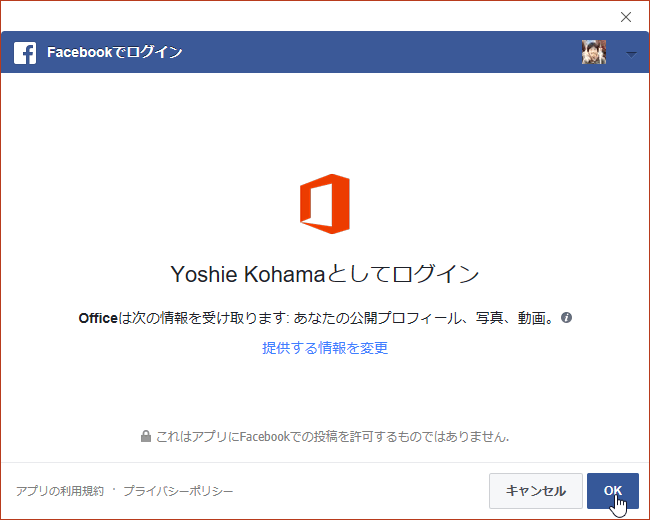Confirm login with the OK button

tap(613, 491)
